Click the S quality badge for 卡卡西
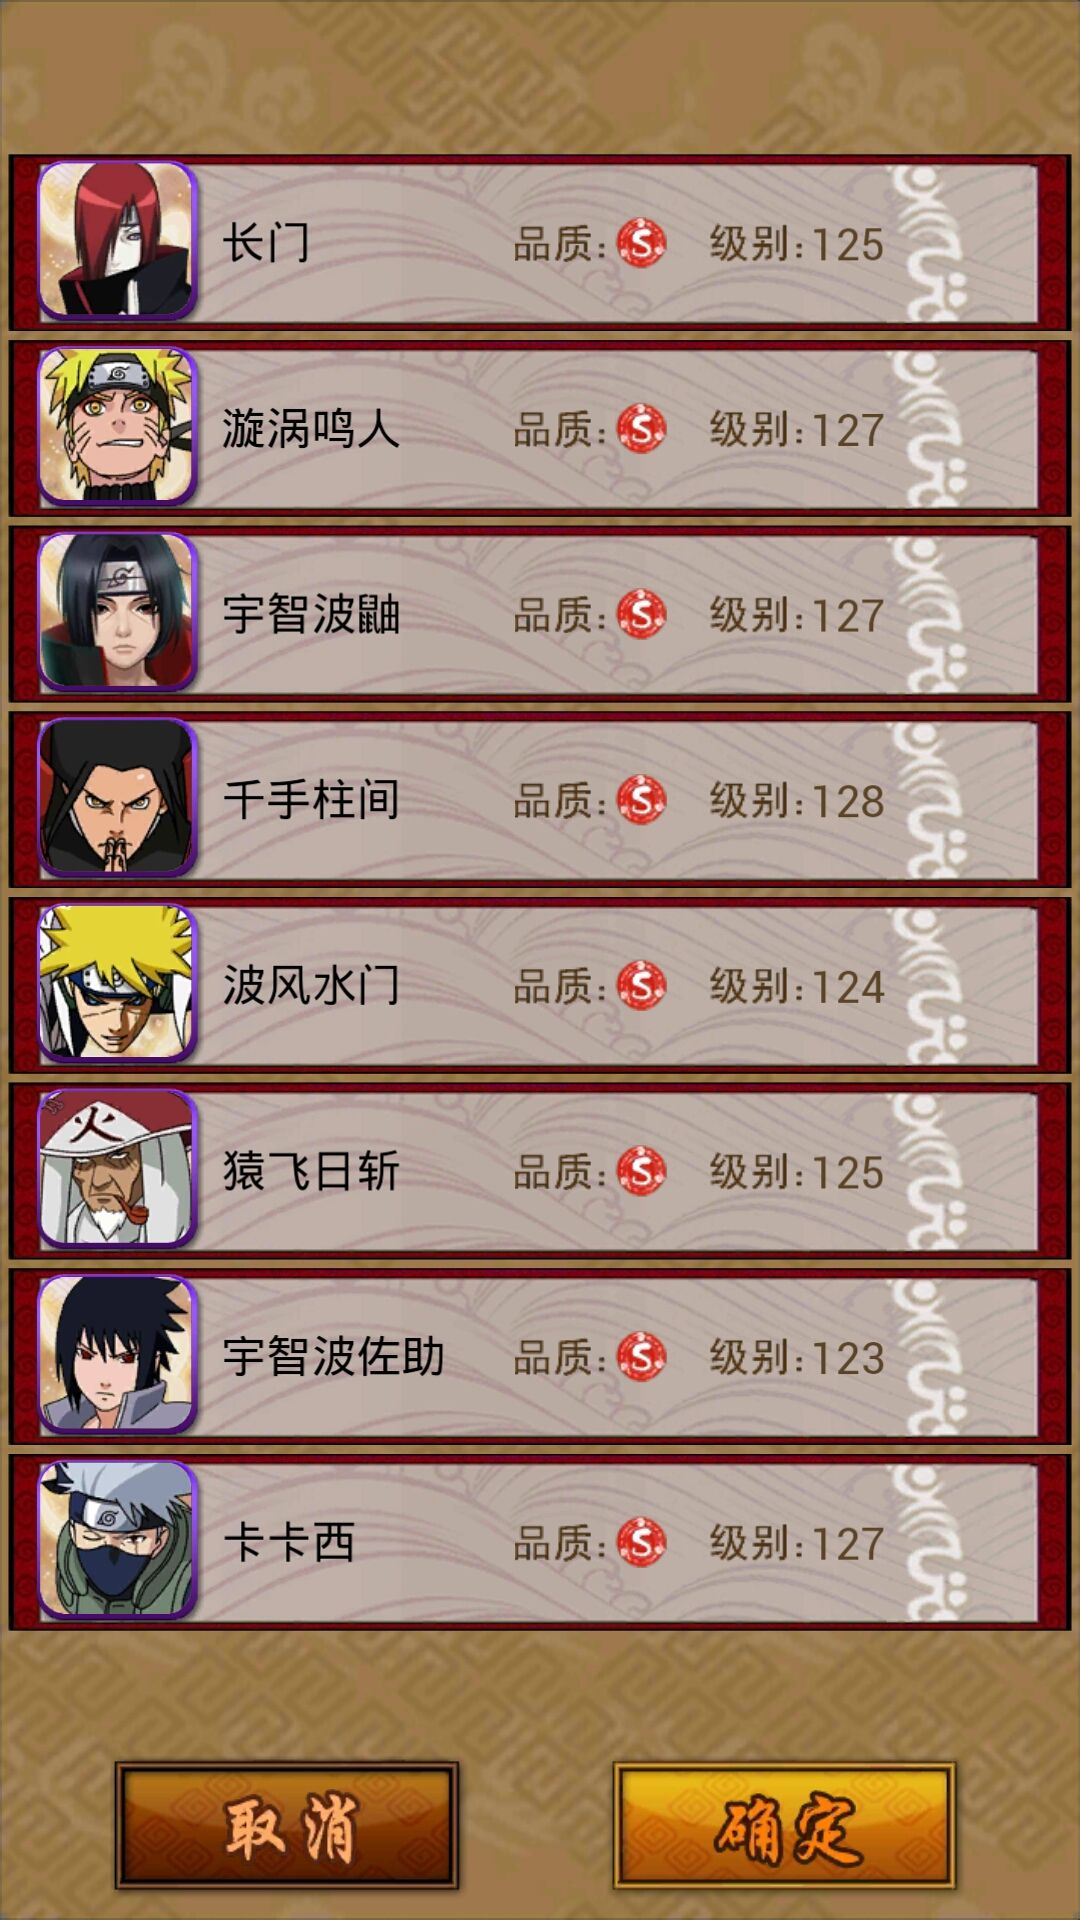 pos(641,1542)
